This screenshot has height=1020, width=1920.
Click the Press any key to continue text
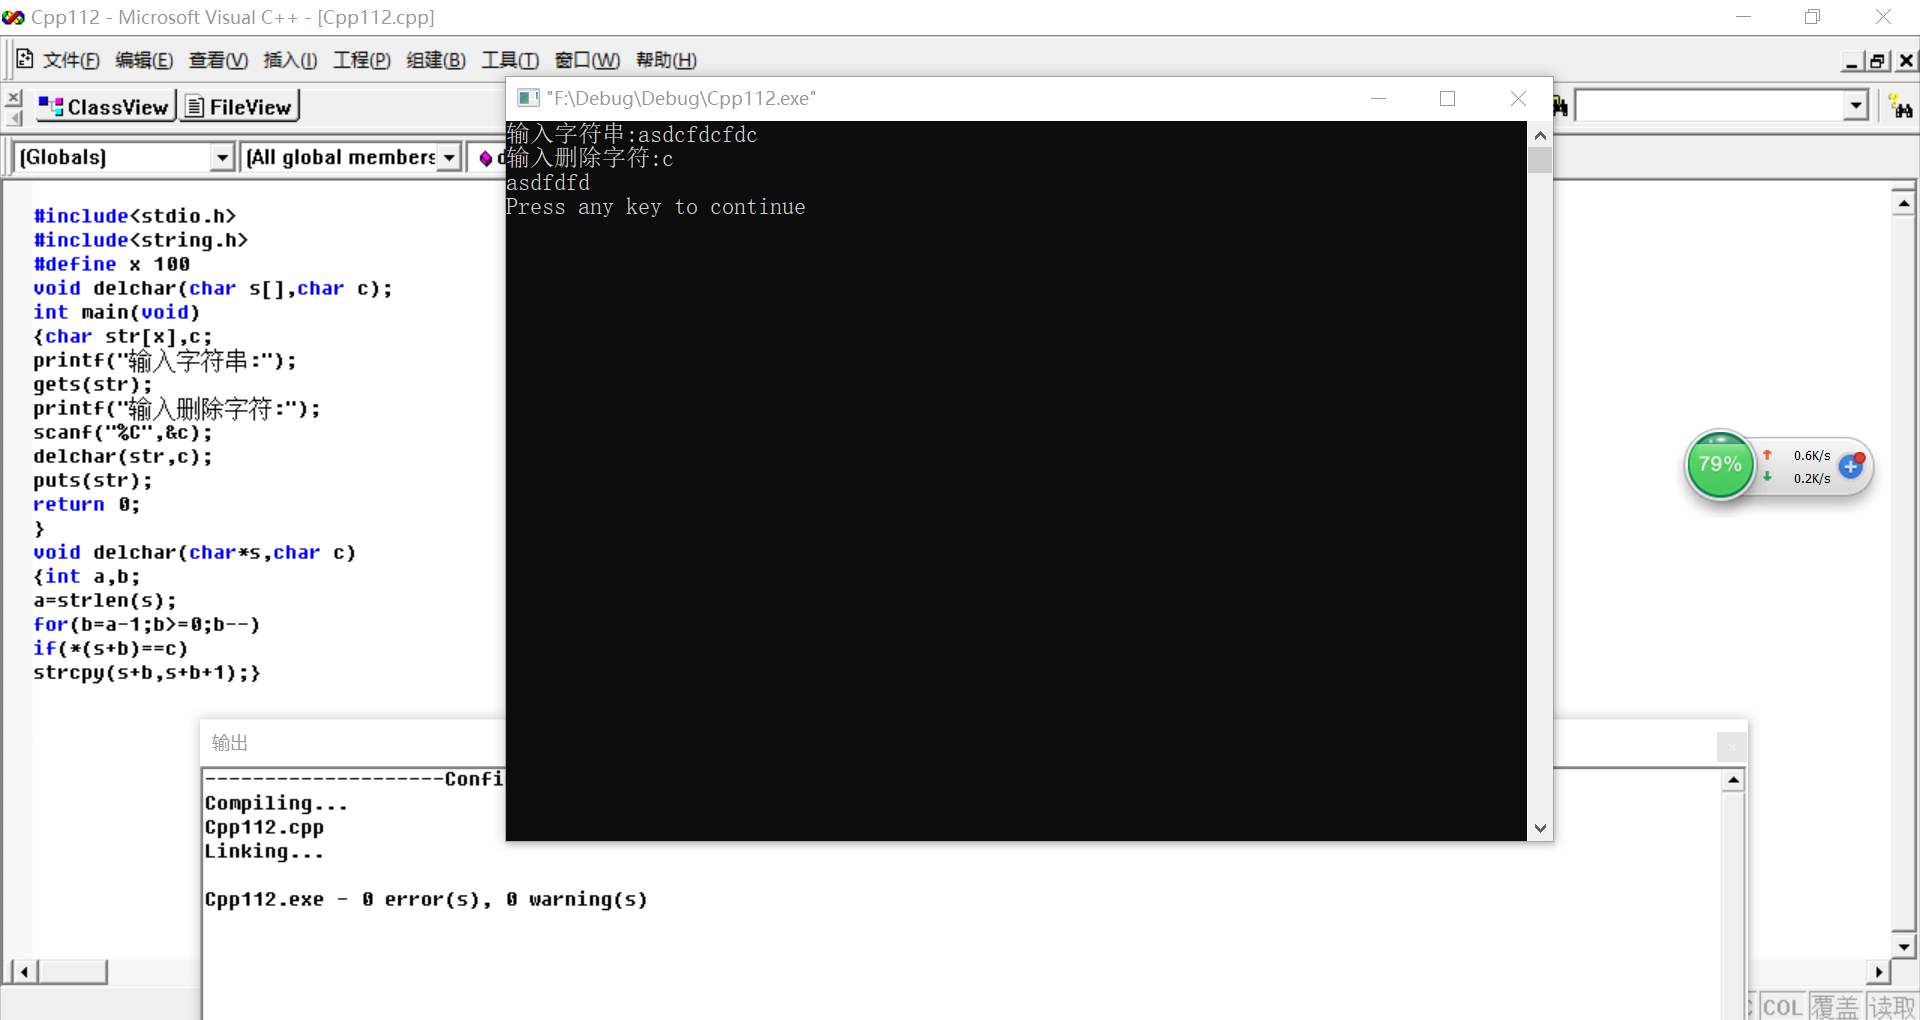(656, 207)
